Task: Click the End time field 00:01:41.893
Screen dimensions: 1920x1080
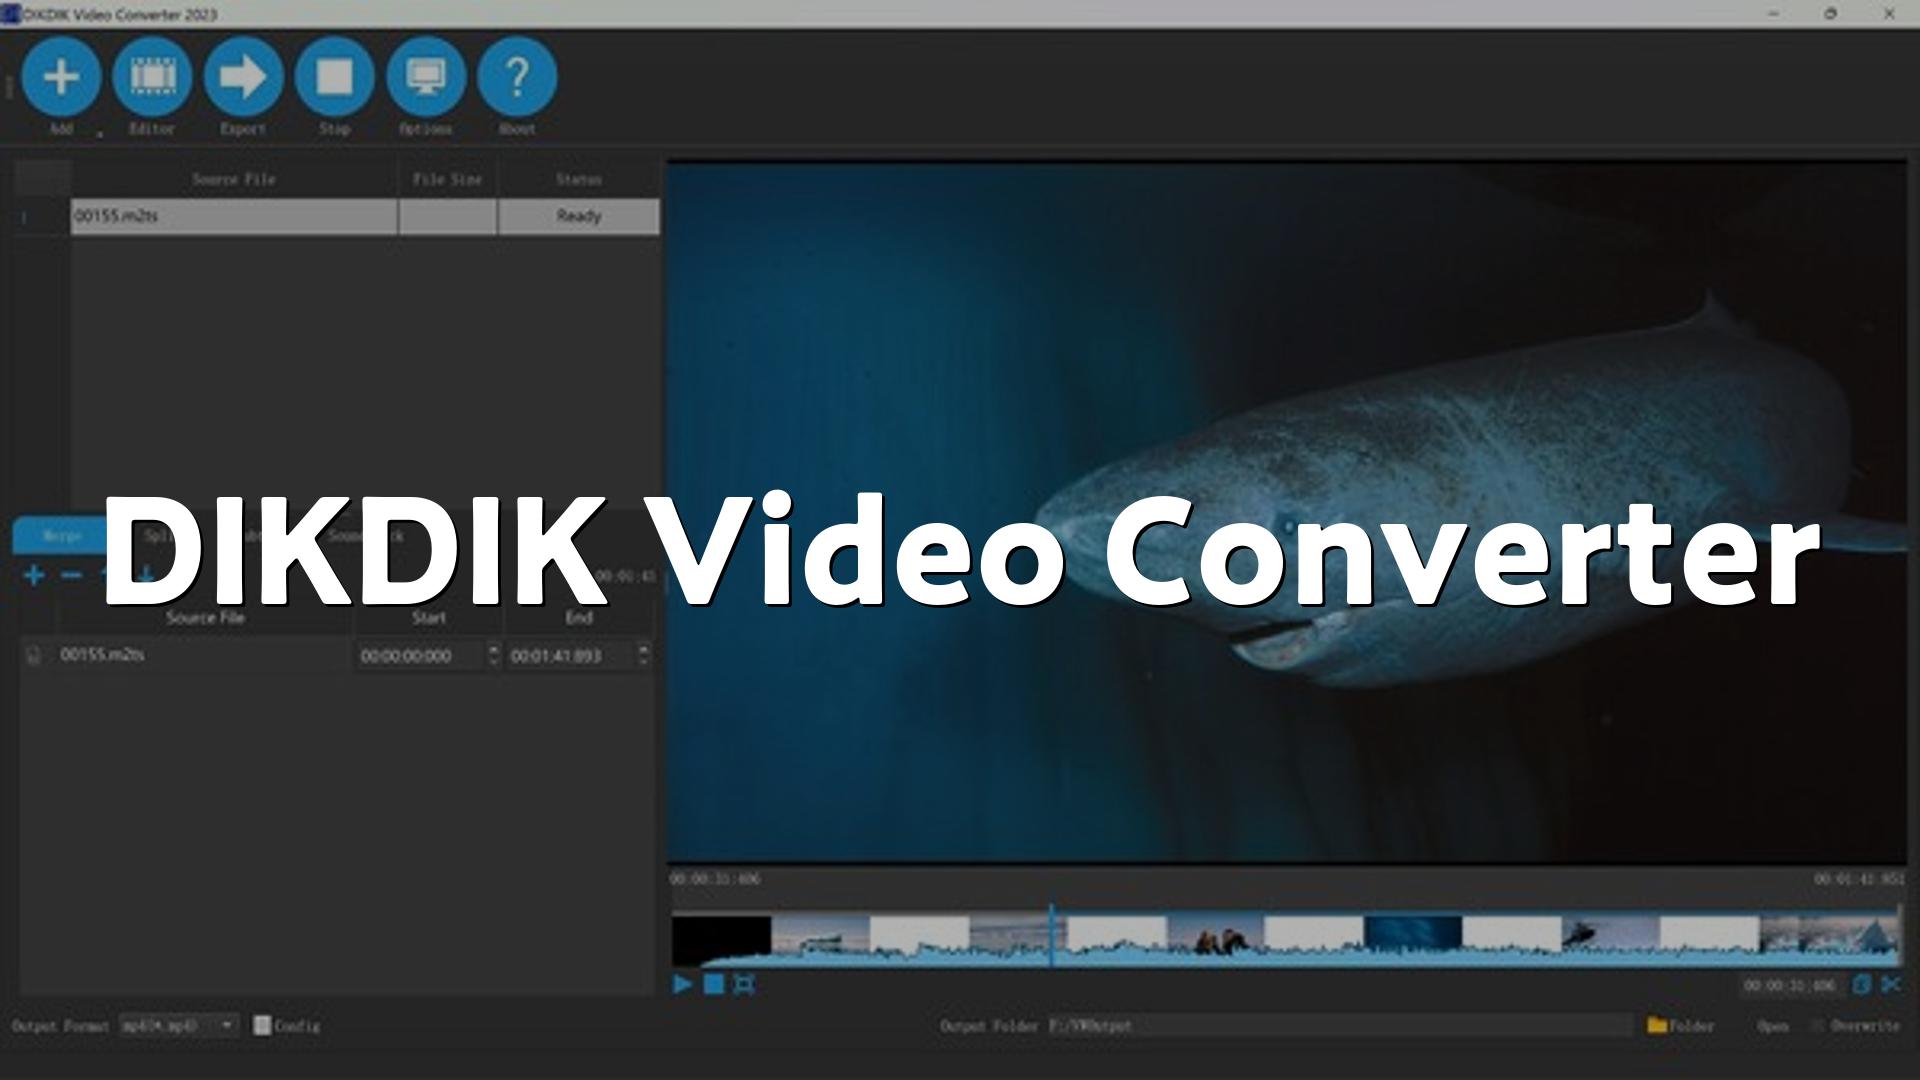Action: [x=570, y=656]
